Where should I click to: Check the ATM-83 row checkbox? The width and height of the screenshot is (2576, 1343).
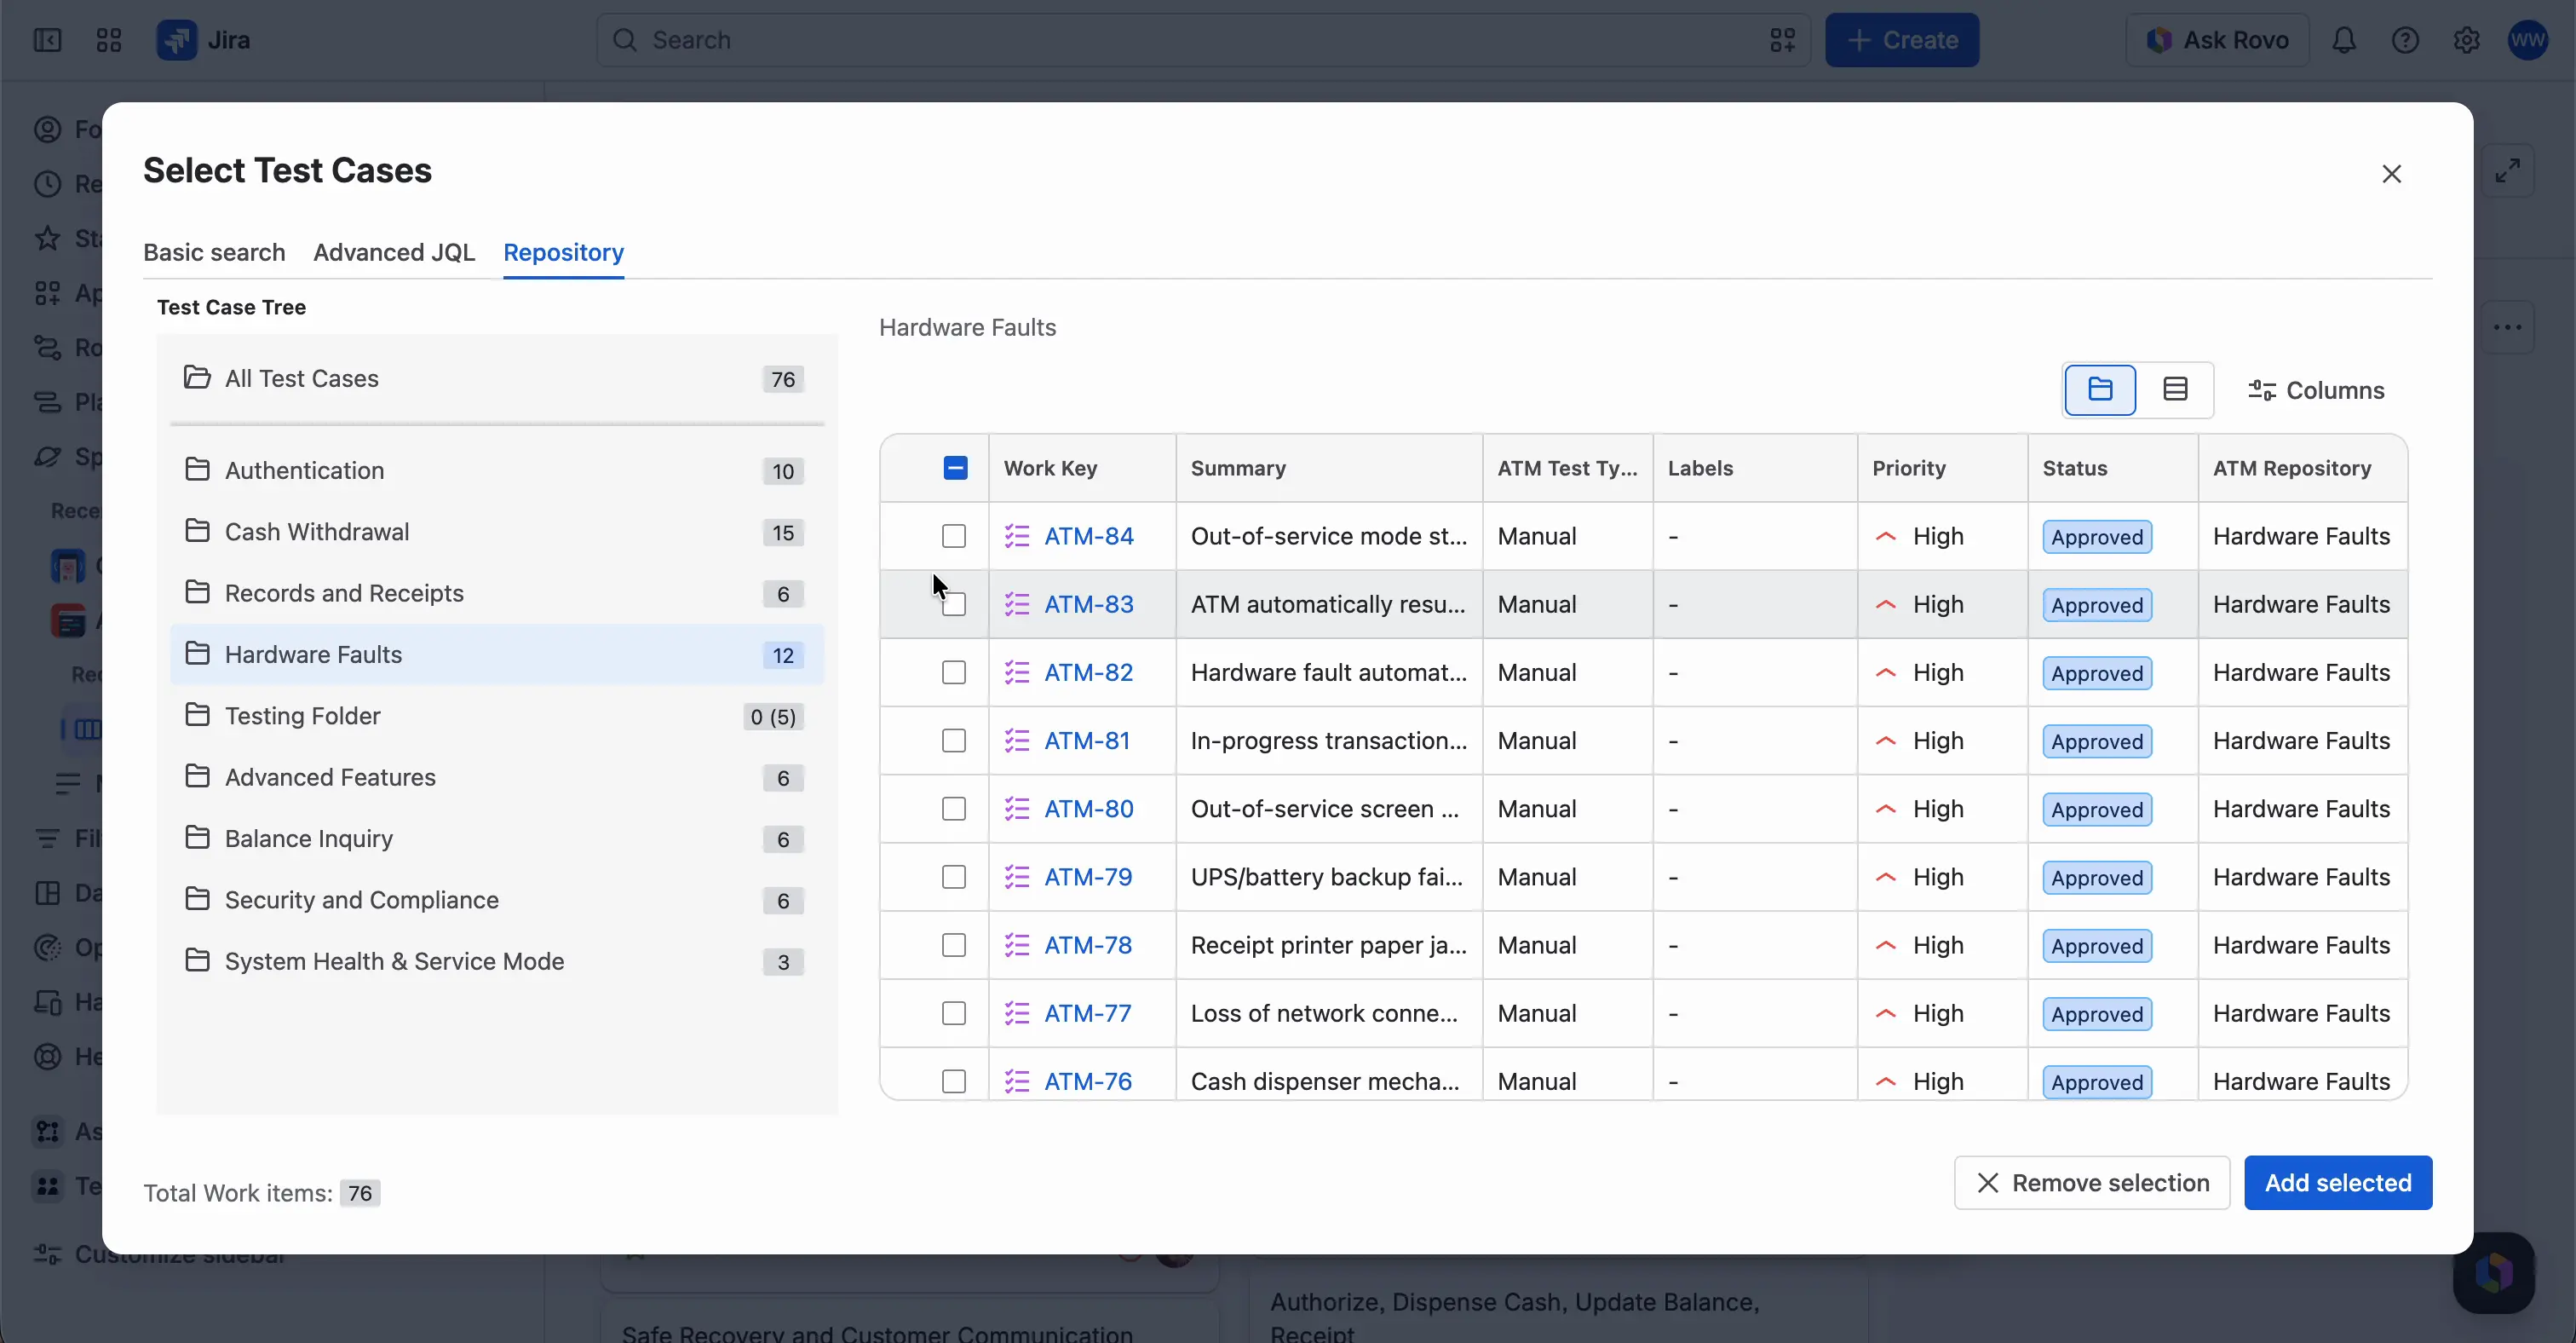pos(954,605)
